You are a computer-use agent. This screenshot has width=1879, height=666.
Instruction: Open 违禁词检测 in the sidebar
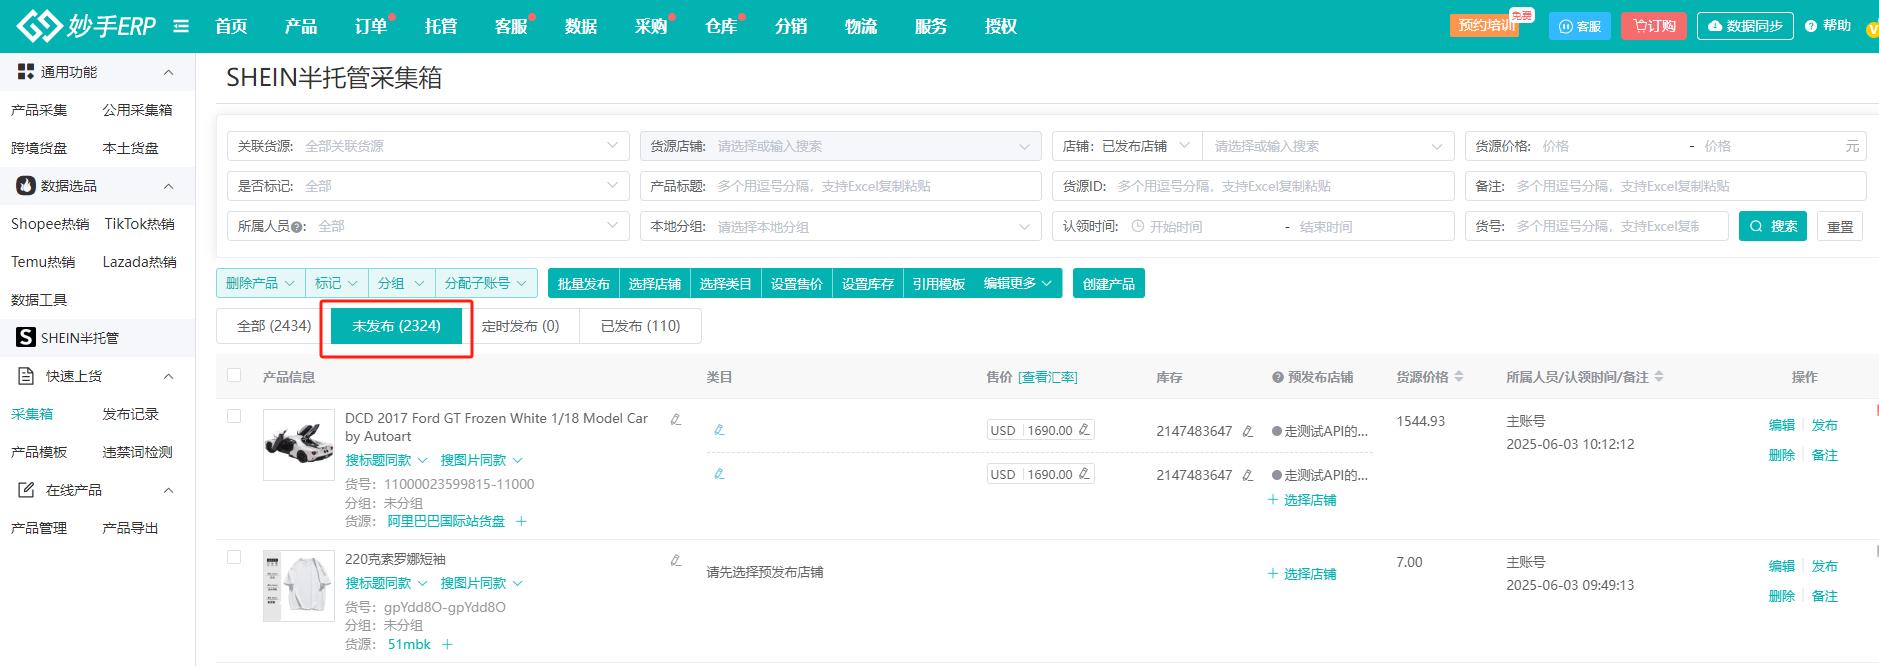137,452
